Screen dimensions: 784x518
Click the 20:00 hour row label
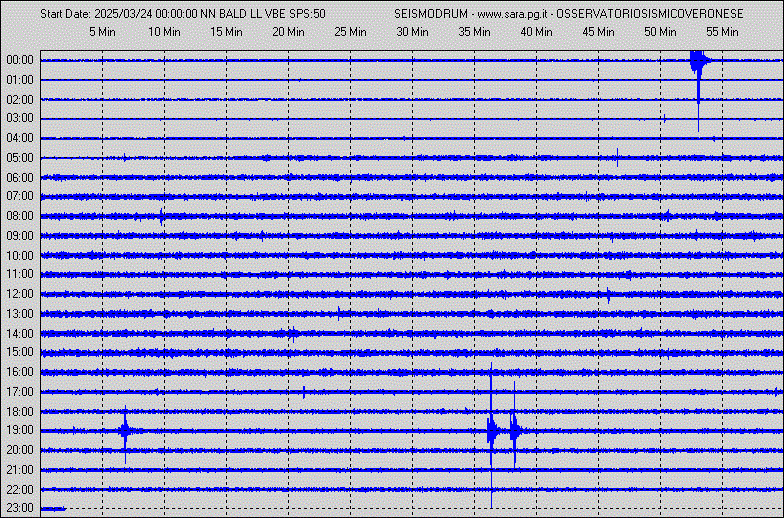tap(20, 450)
